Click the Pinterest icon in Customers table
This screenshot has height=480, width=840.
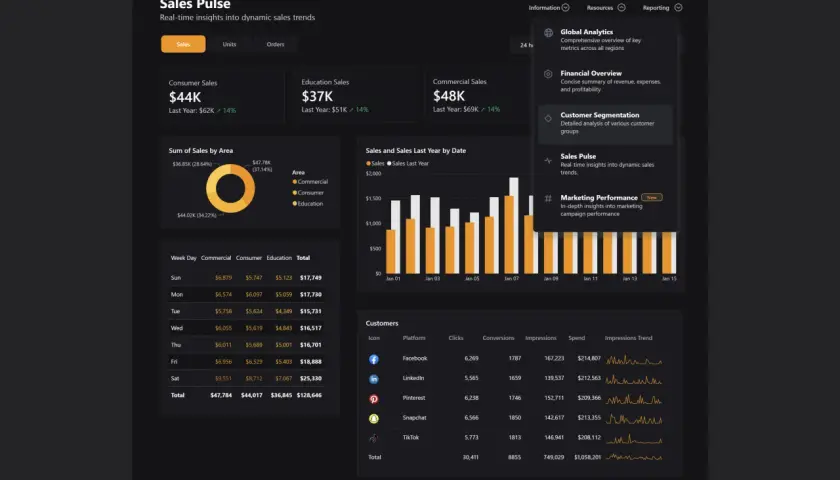click(x=374, y=399)
